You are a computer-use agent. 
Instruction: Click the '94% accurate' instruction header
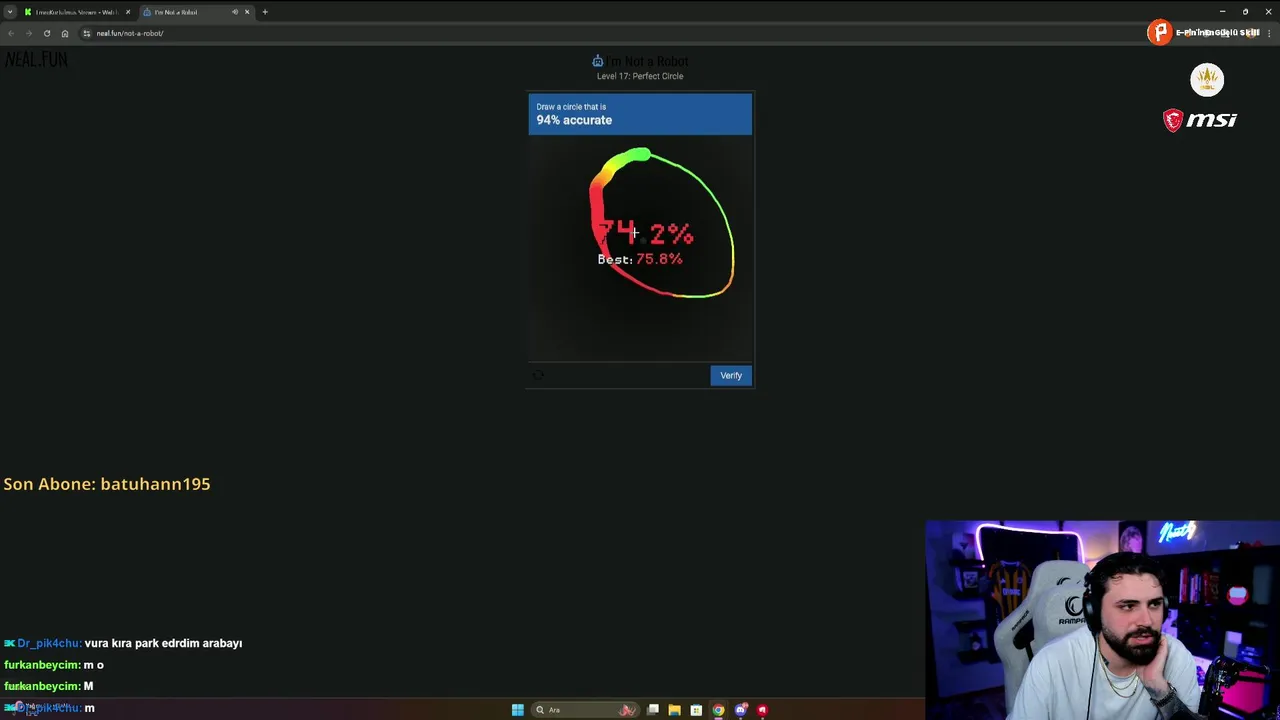(640, 114)
